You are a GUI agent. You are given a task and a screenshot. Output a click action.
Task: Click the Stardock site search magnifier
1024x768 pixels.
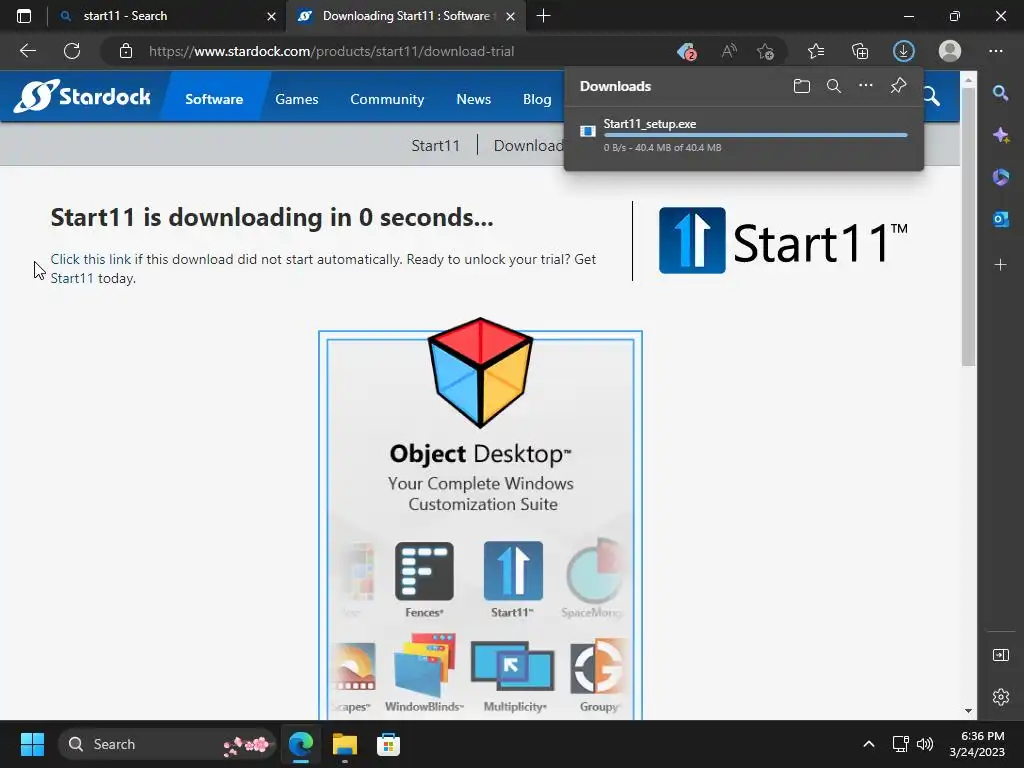tap(932, 97)
